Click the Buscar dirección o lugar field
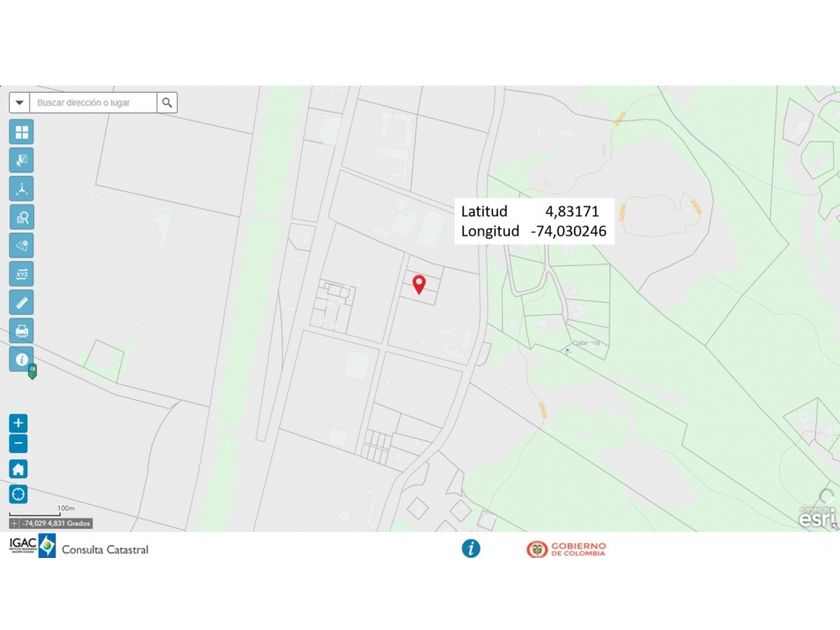Screen dimensions: 840x630 tap(93, 102)
